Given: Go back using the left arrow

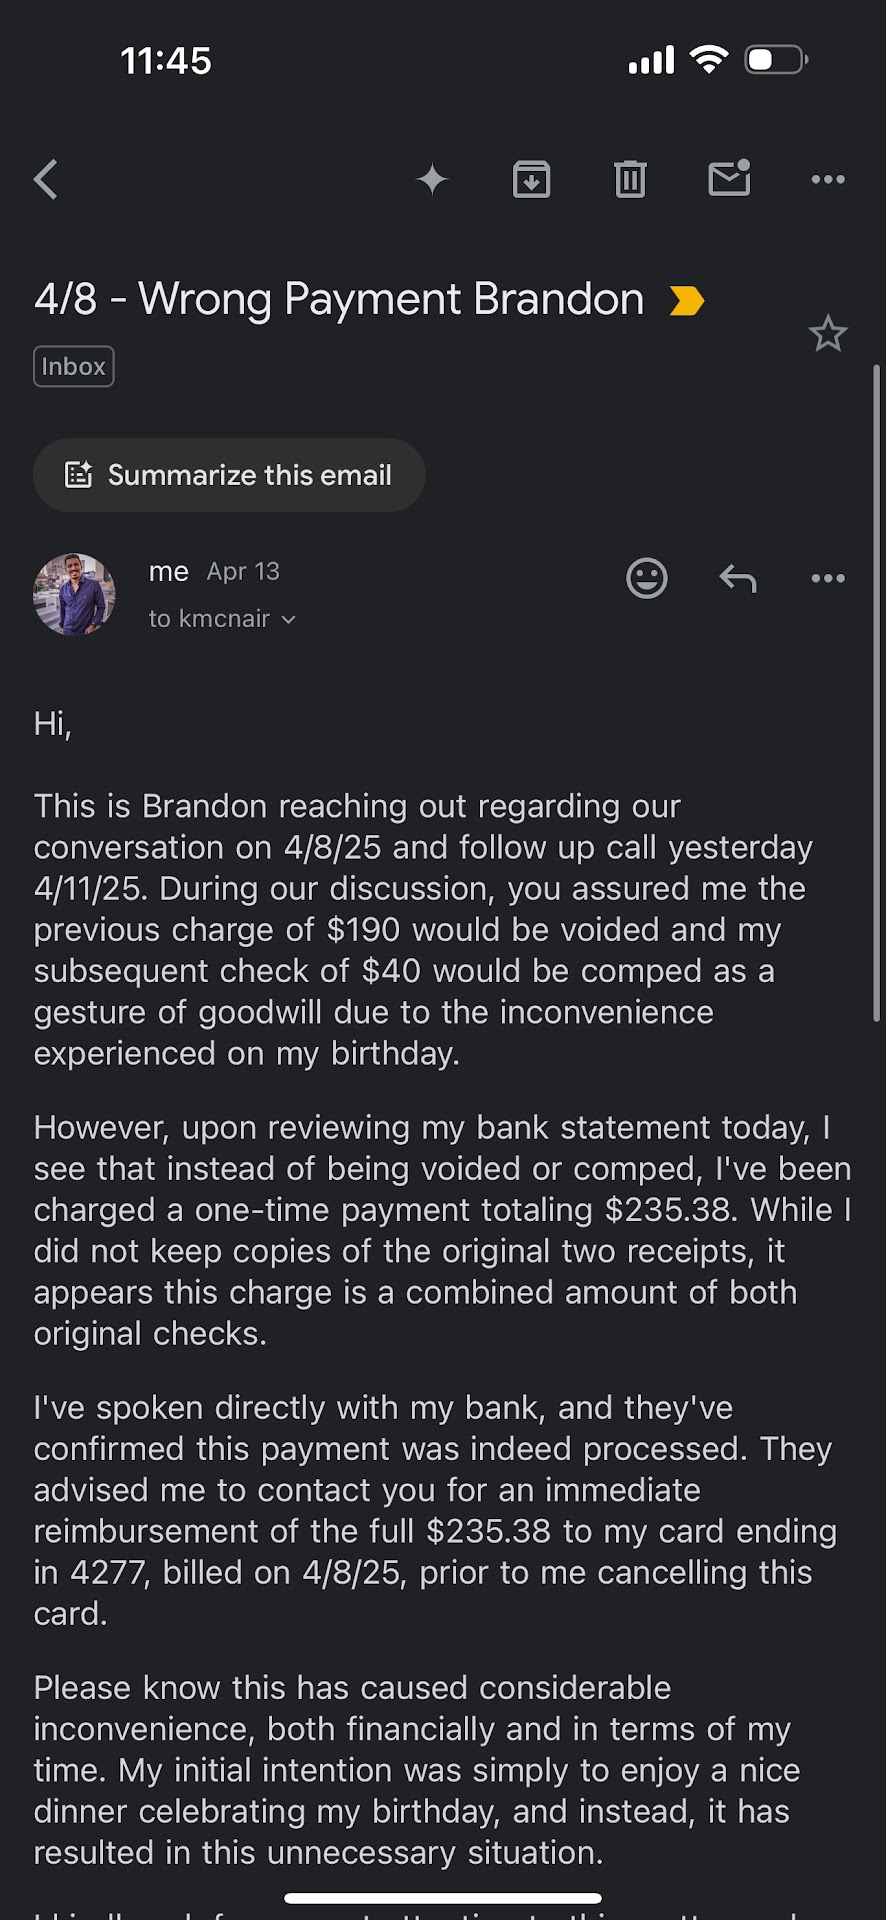Looking at the screenshot, I should 46,180.
